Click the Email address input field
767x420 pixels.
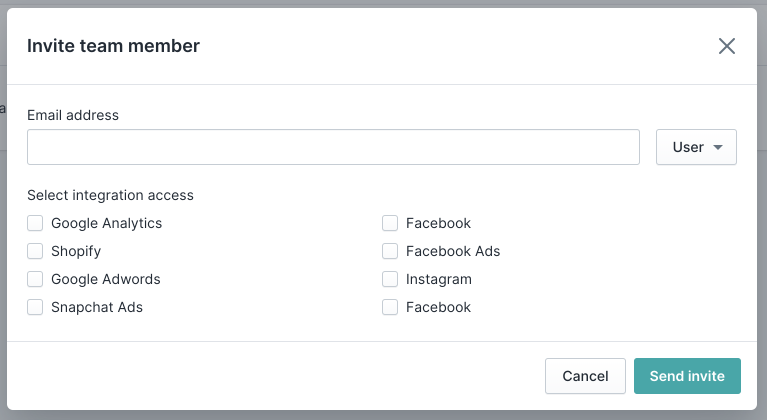[x=333, y=147]
